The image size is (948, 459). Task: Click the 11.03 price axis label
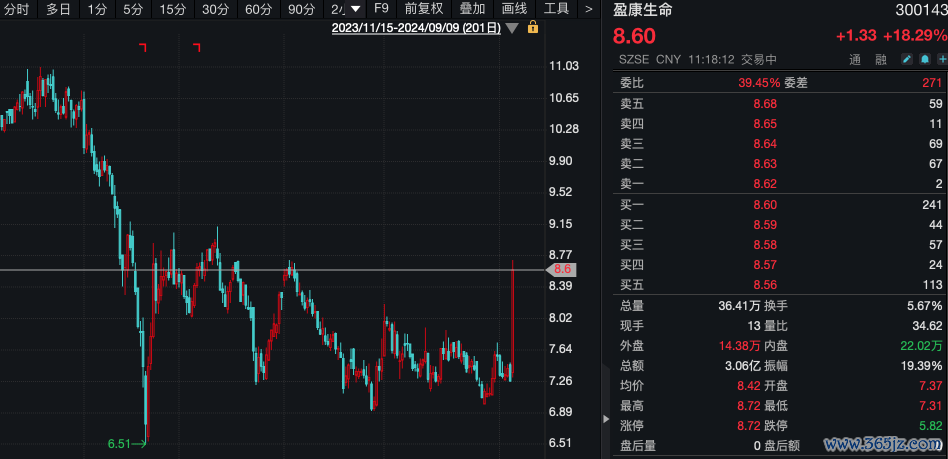[x=562, y=67]
